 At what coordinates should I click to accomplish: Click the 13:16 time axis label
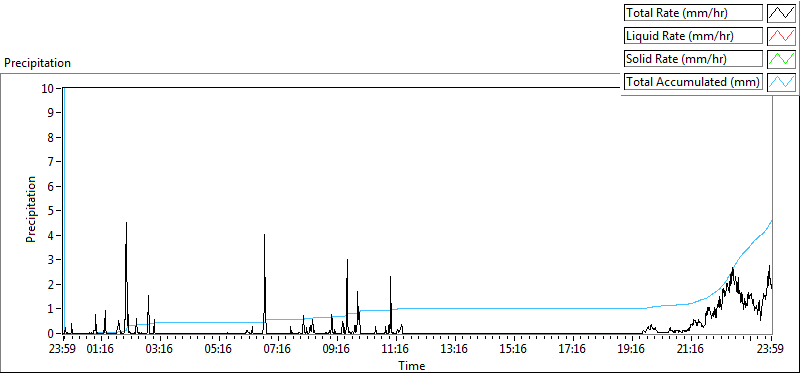click(454, 350)
